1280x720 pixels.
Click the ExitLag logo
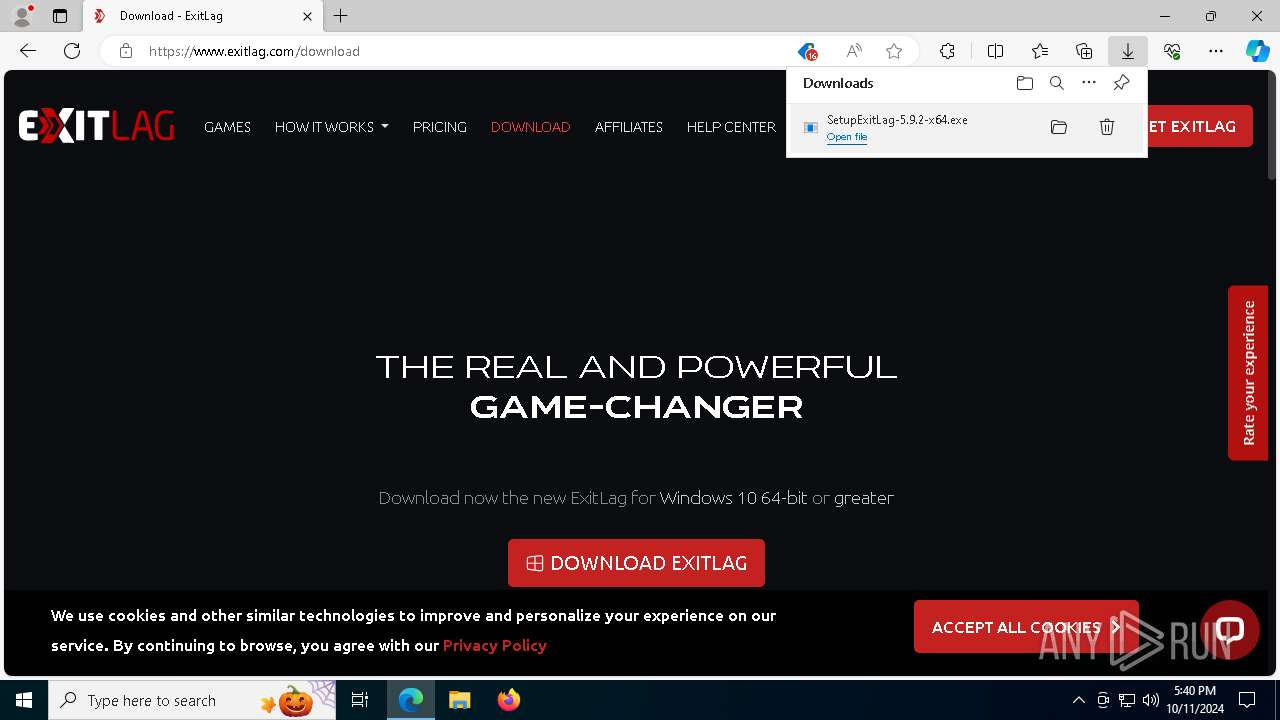(96, 127)
